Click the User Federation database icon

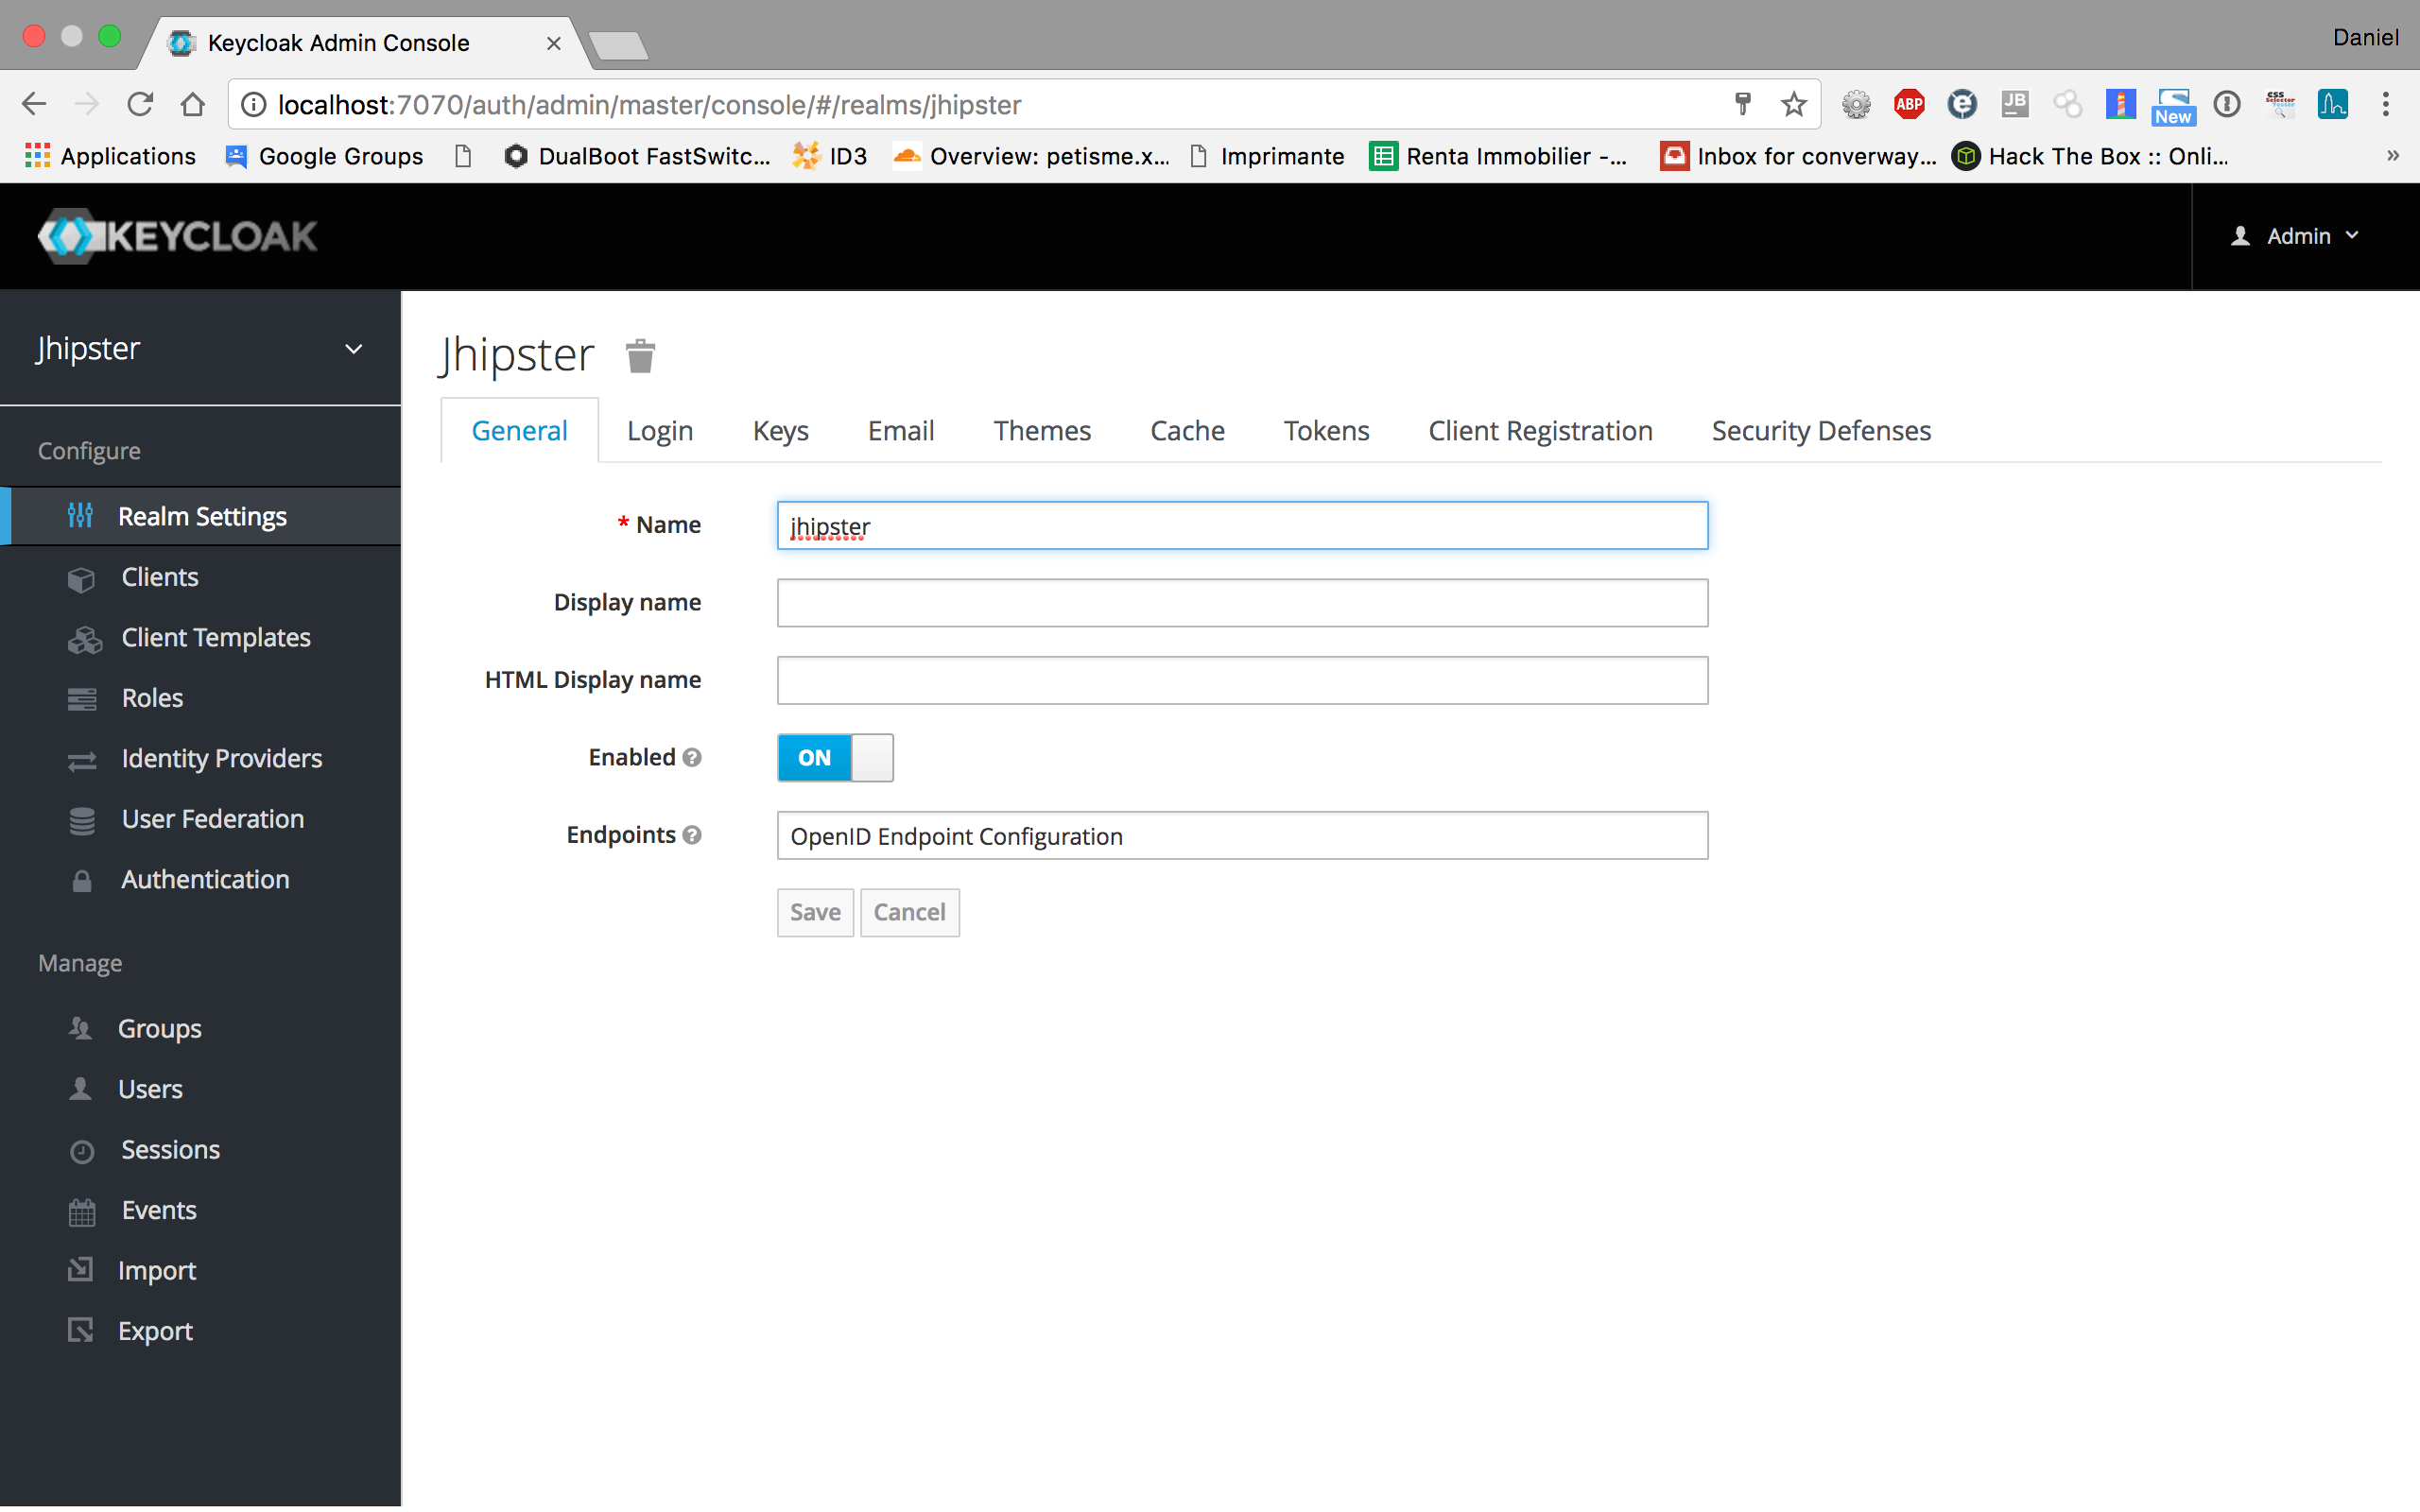click(81, 820)
